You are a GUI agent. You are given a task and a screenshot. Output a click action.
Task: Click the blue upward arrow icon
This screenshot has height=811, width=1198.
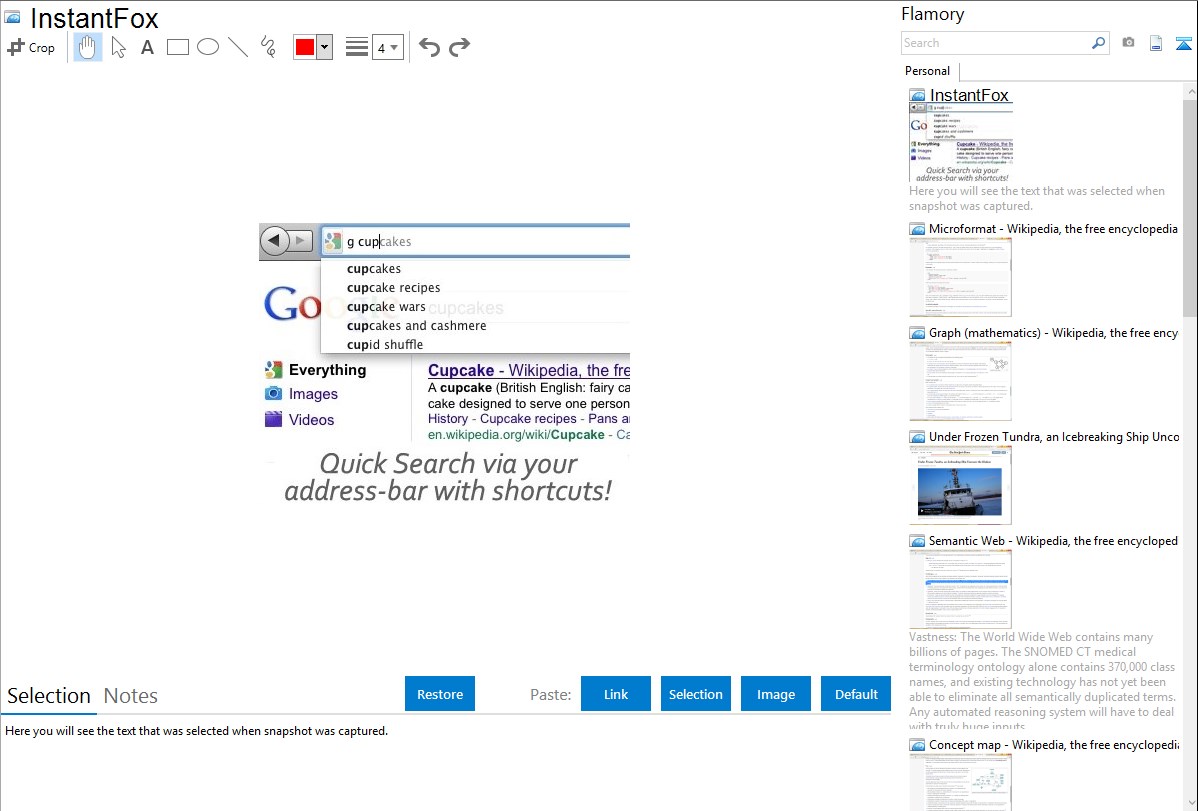click(x=1183, y=43)
